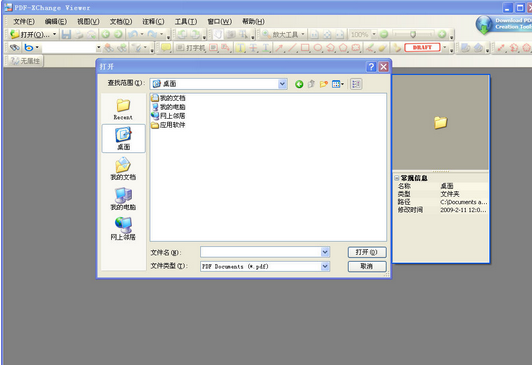Select the Strikeout text tool icon
The height and width of the screenshot is (365, 532).
pos(253,48)
